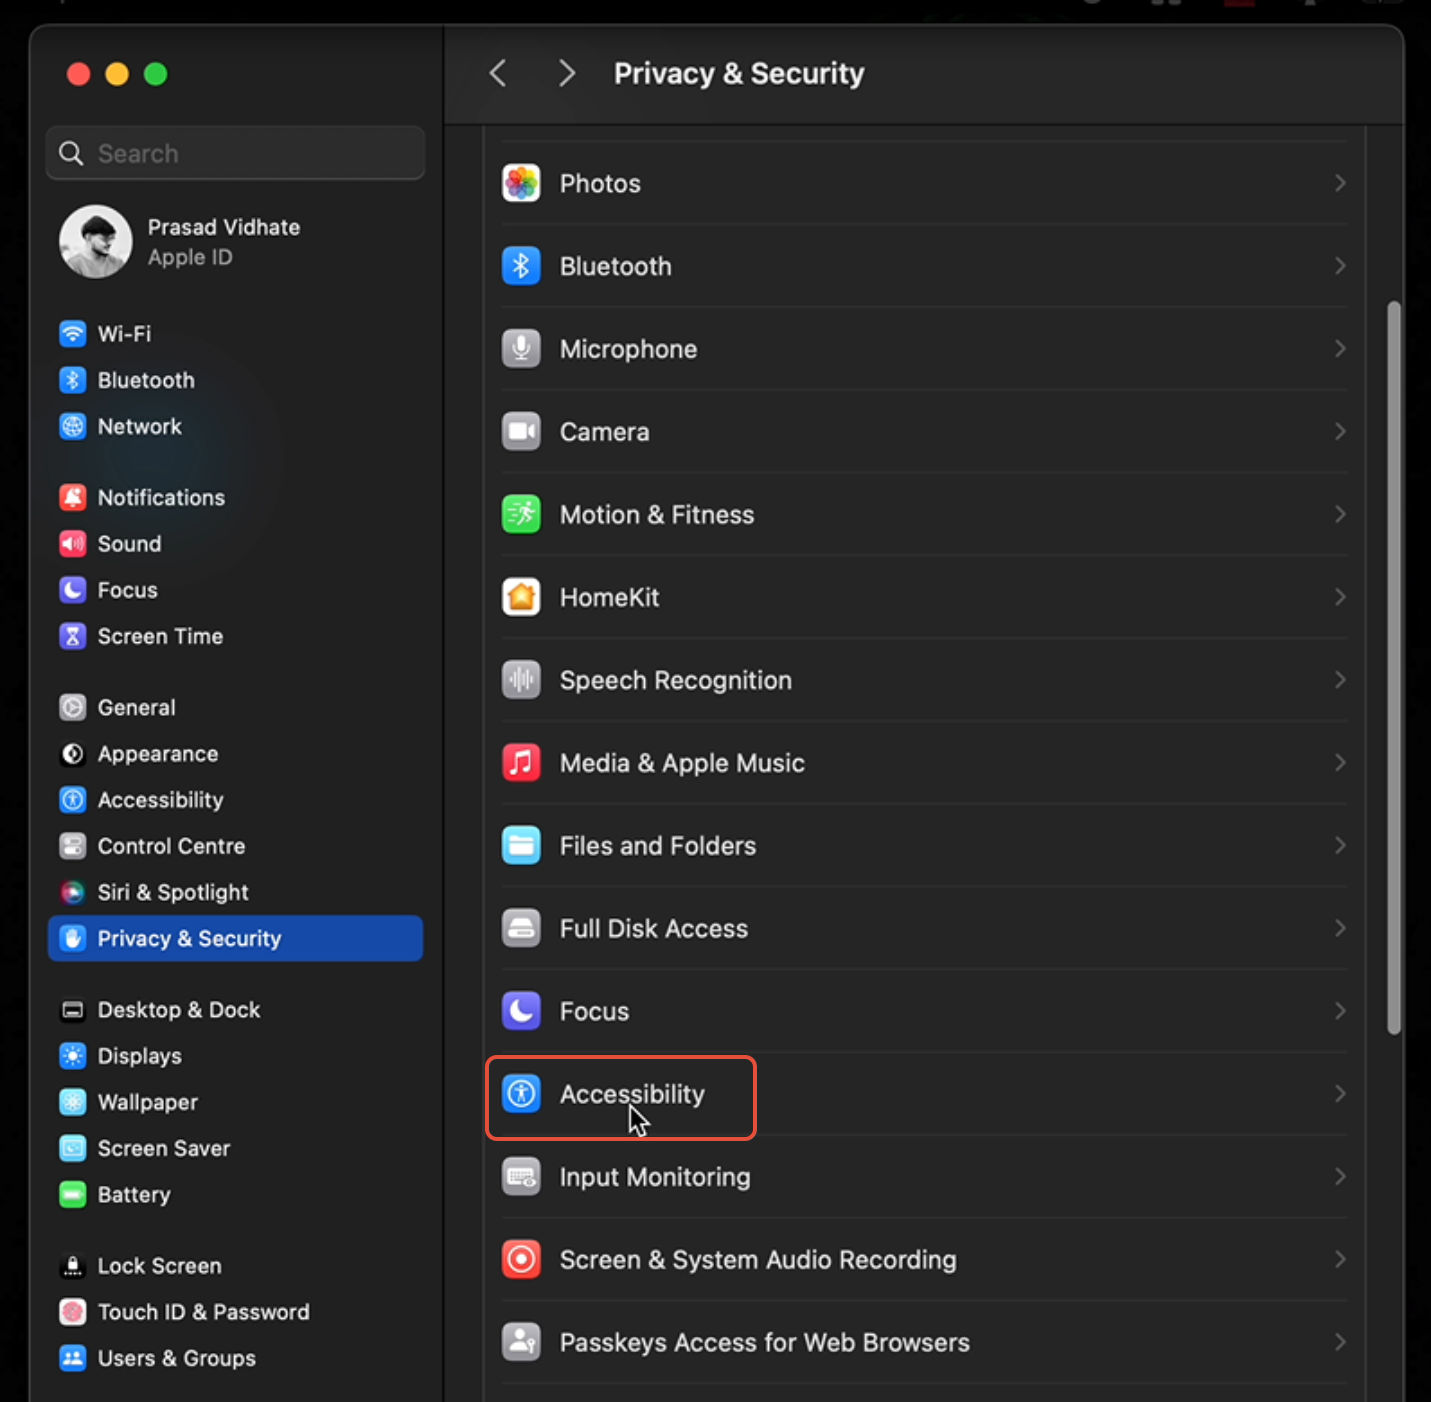Click the Control Centre icon in sidebar

click(x=73, y=846)
